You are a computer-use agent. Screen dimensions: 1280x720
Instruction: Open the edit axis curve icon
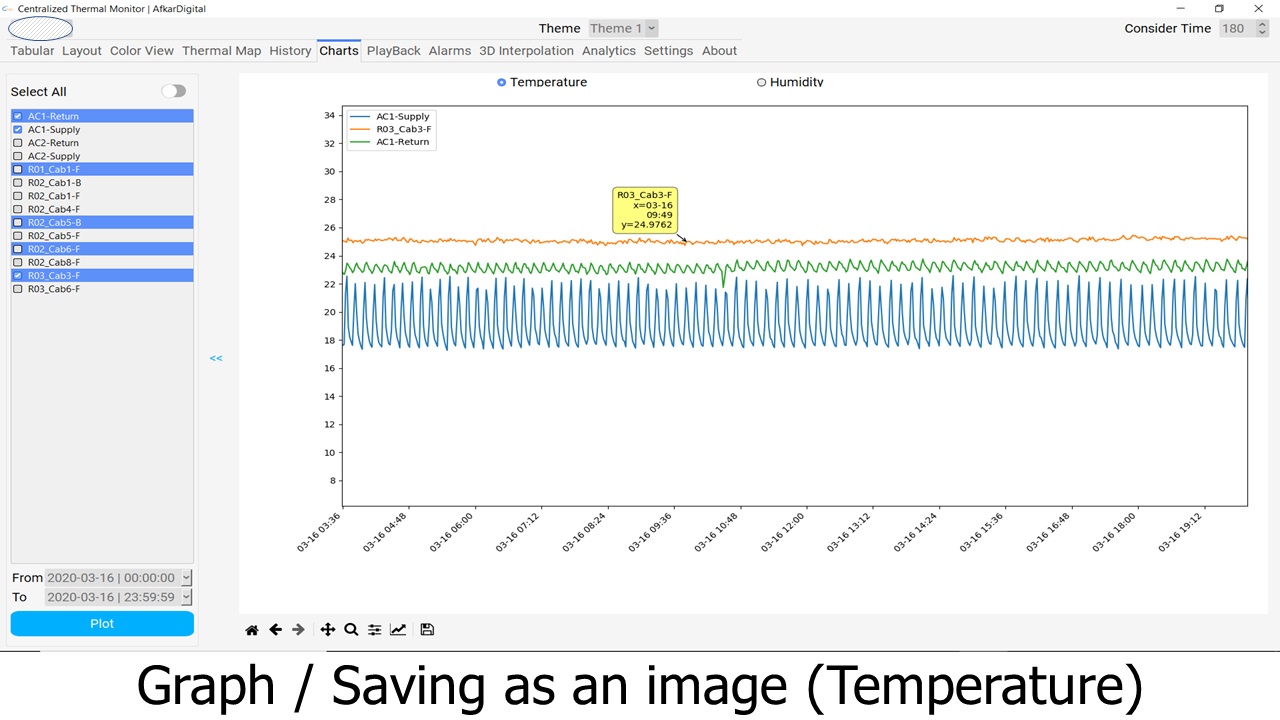(398, 630)
